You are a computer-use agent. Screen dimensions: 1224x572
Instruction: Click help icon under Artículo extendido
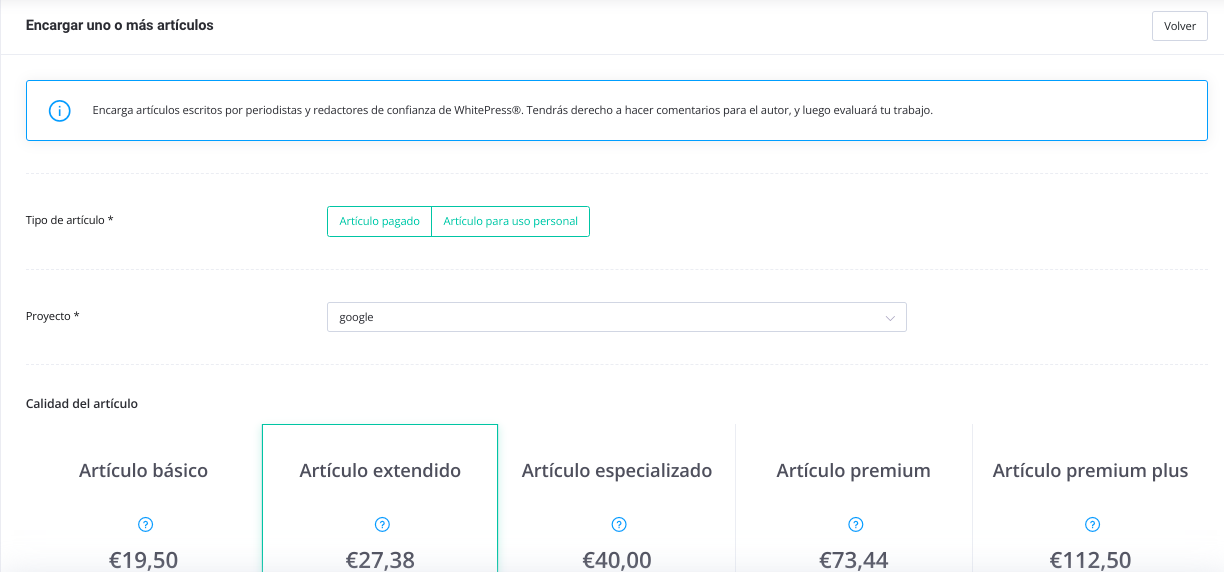click(382, 524)
